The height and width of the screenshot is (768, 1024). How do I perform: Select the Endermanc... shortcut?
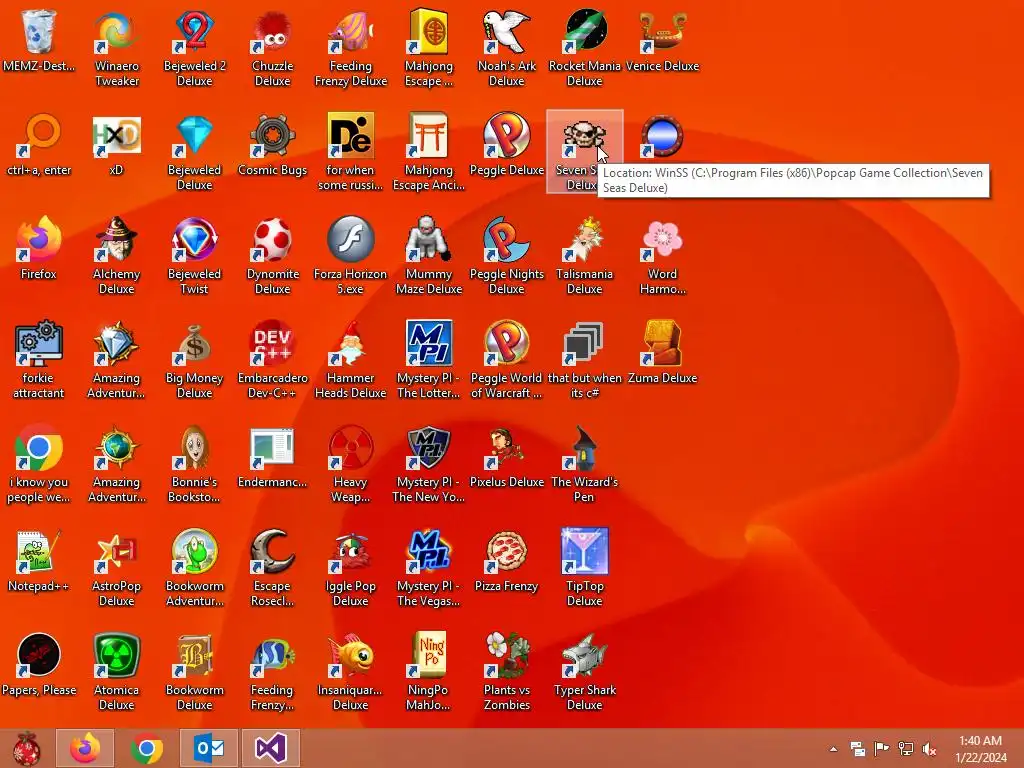click(272, 447)
